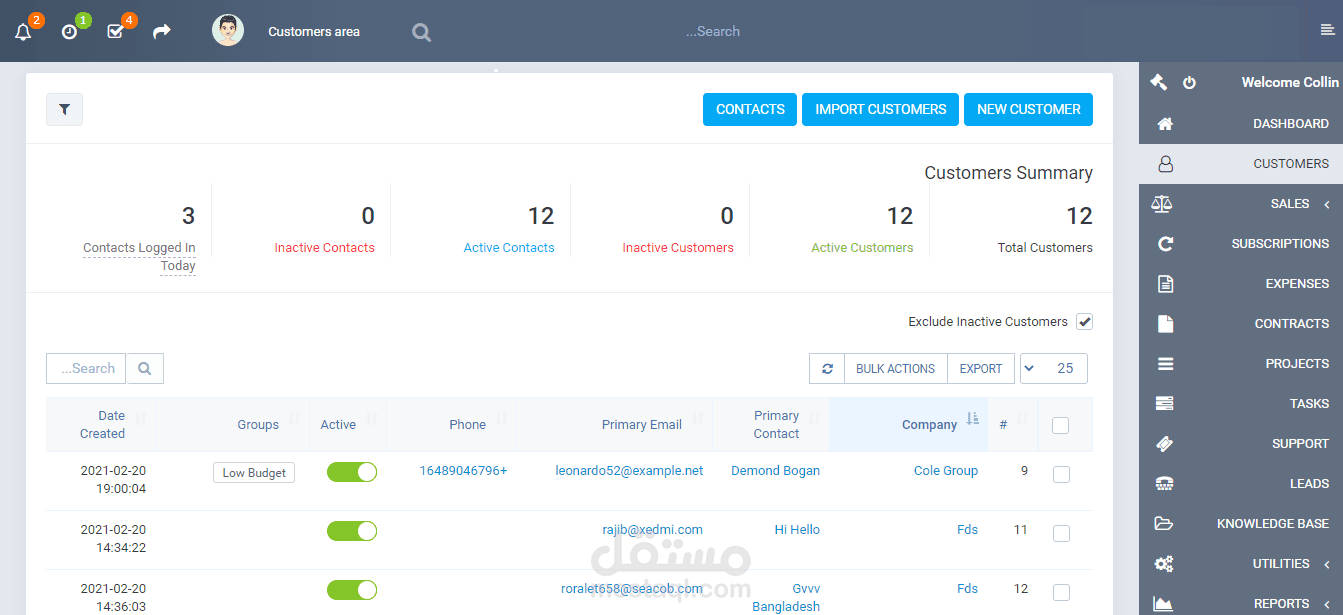
Task: Reload the customers table with refresh icon
Action: (827, 369)
